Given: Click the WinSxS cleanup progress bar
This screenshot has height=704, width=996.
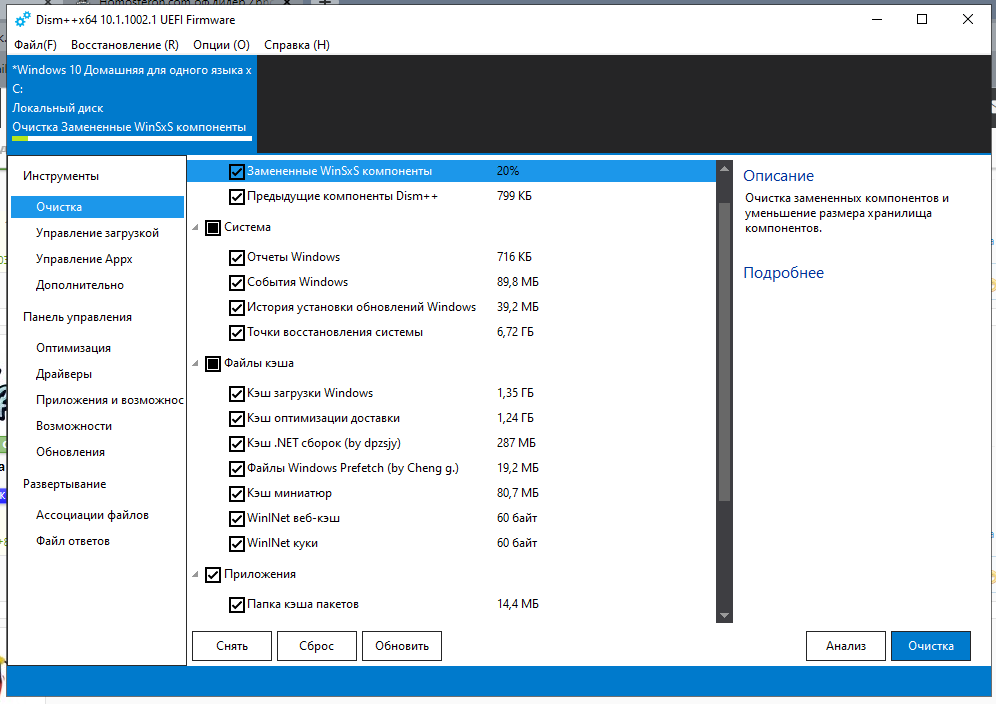Looking at the screenshot, I should point(131,140).
